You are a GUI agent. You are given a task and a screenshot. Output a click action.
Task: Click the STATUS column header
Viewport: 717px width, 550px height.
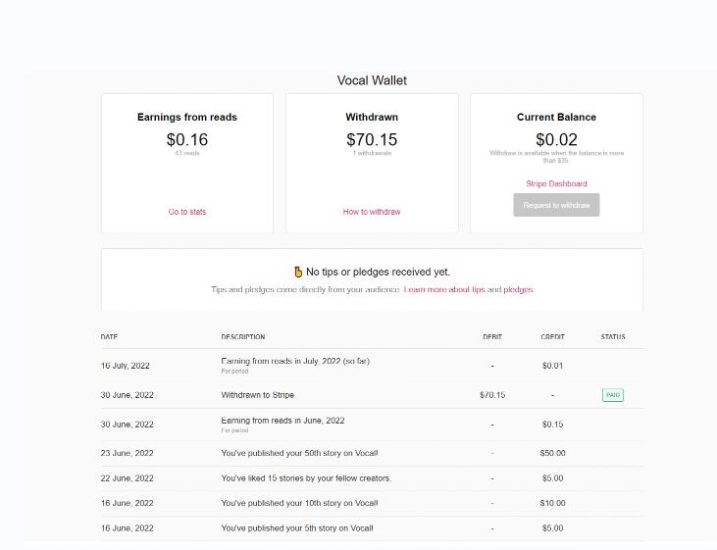tap(613, 337)
